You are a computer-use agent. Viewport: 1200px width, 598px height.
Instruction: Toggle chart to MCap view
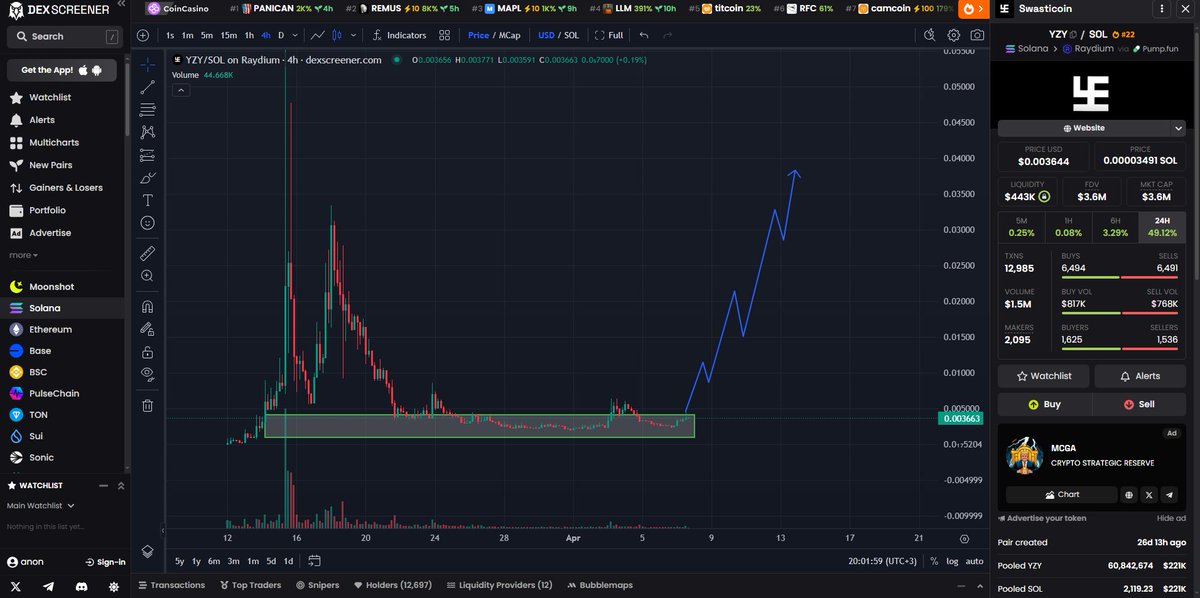pos(510,35)
